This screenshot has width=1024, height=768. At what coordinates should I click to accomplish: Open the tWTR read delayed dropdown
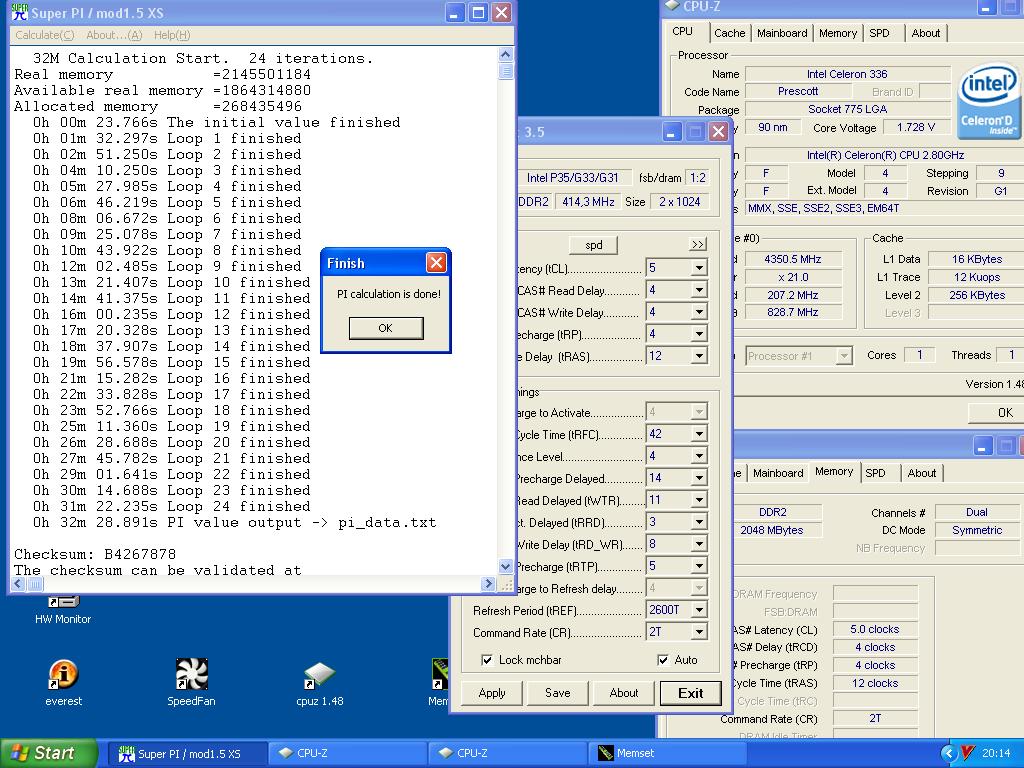click(x=699, y=500)
